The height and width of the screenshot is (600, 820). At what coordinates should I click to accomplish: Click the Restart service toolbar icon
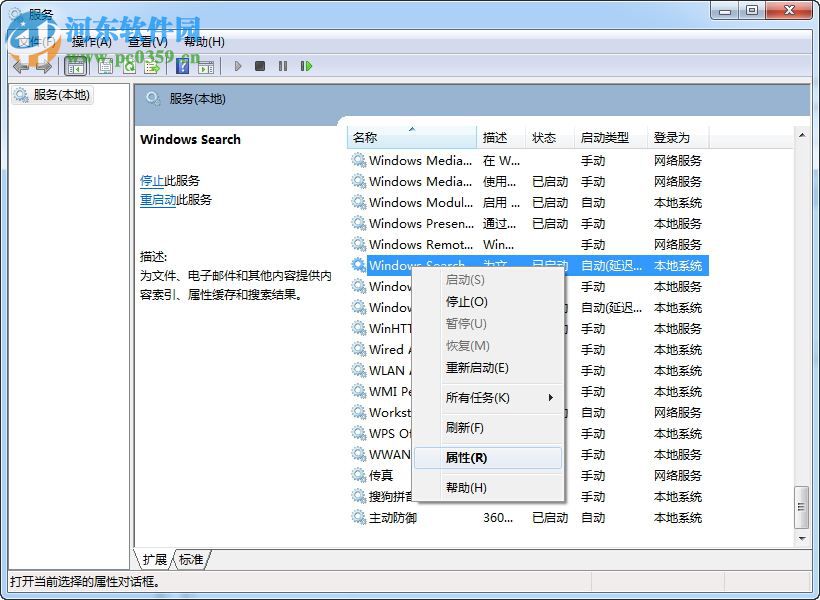[x=307, y=66]
